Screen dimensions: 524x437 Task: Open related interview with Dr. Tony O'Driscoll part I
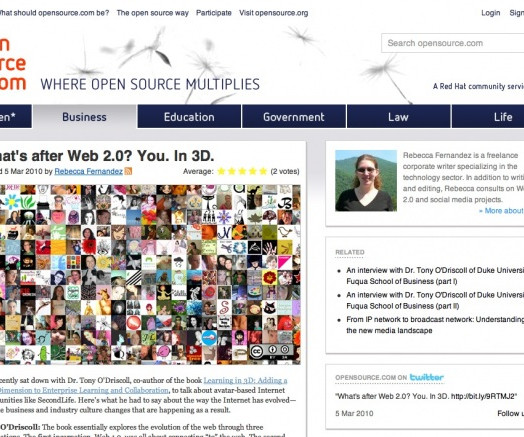coord(435,276)
